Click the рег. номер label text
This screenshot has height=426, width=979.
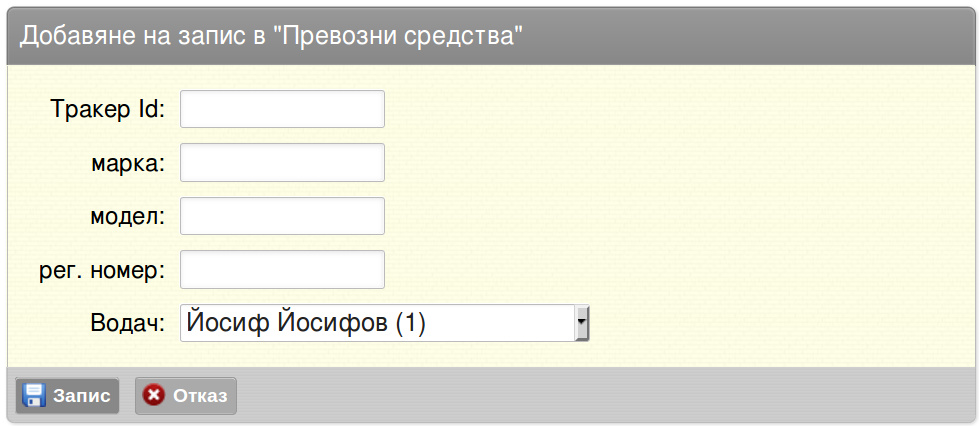102,270
